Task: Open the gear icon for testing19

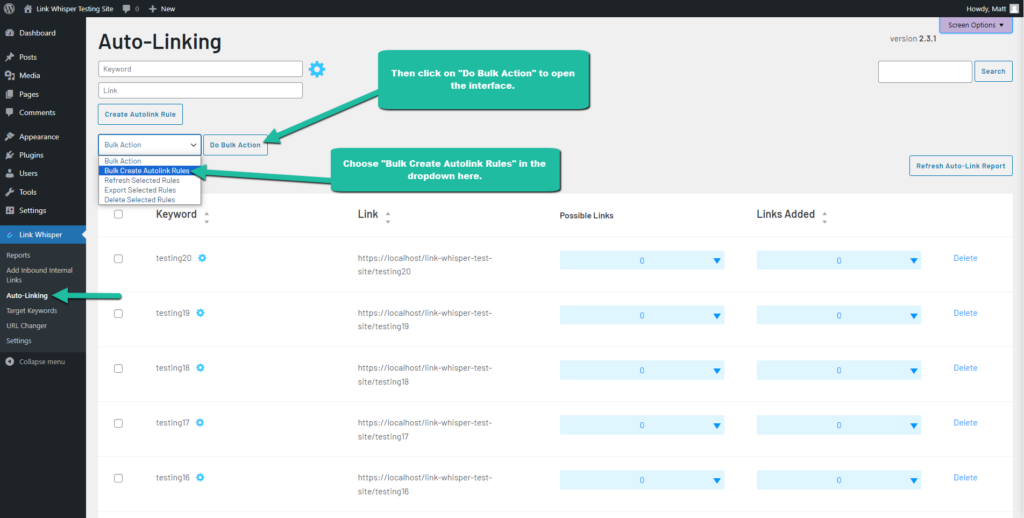Action: (x=200, y=313)
